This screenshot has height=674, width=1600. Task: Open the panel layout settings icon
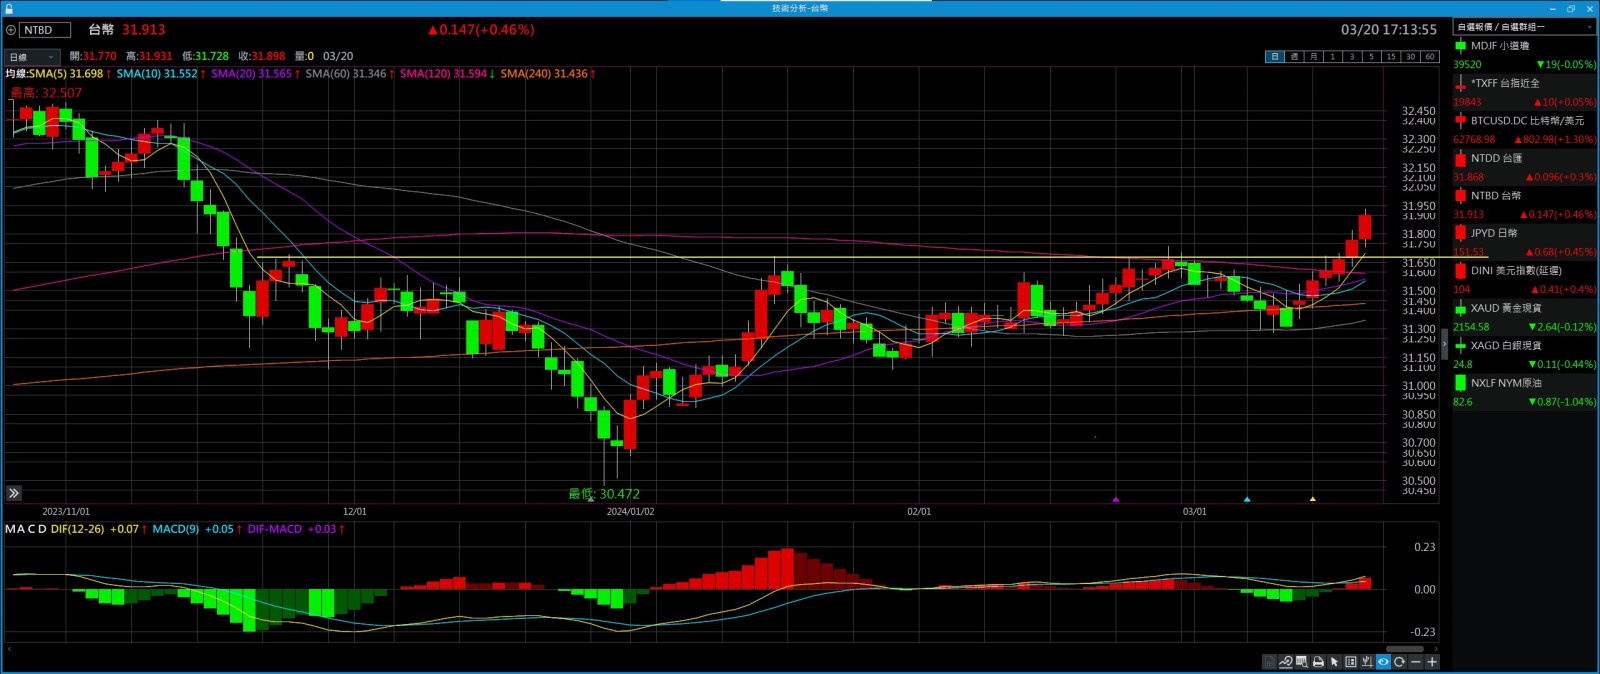1351,662
